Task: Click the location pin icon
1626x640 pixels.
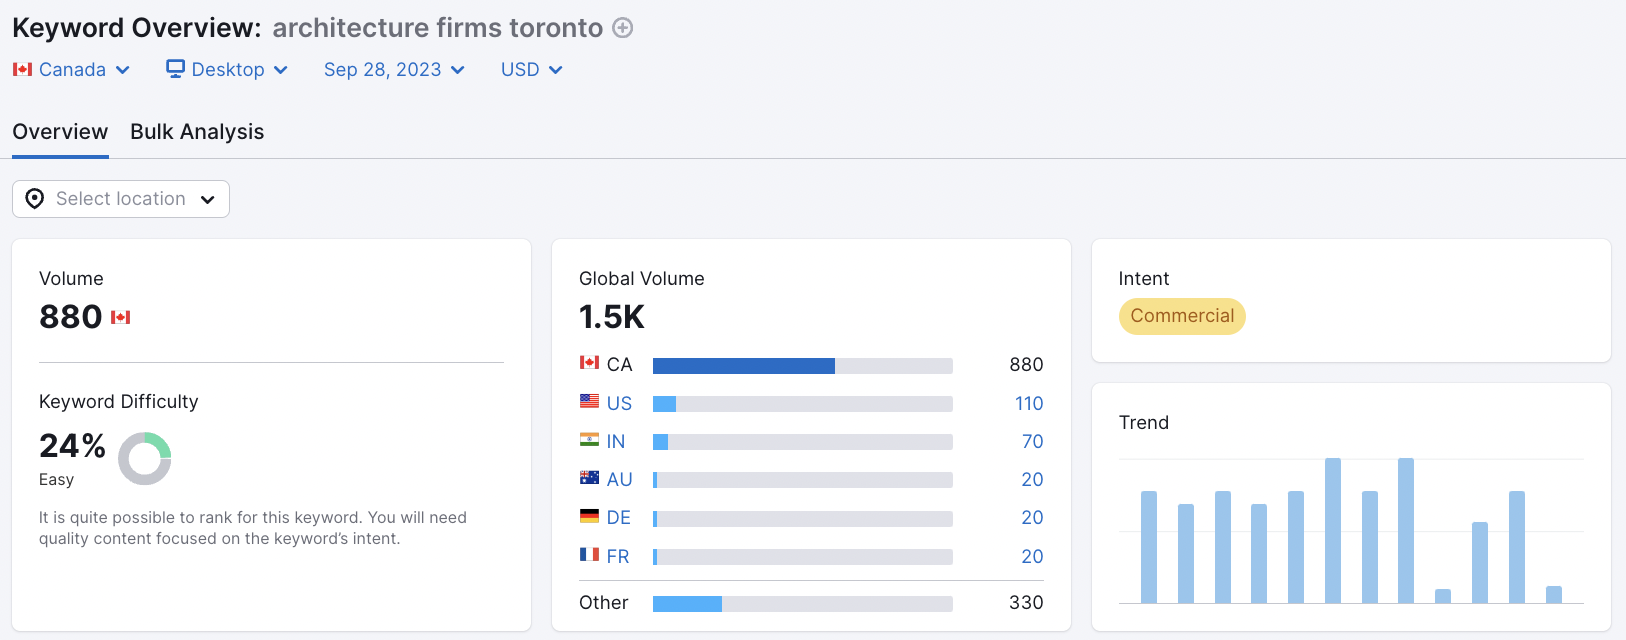Action: pyautogui.click(x=35, y=199)
